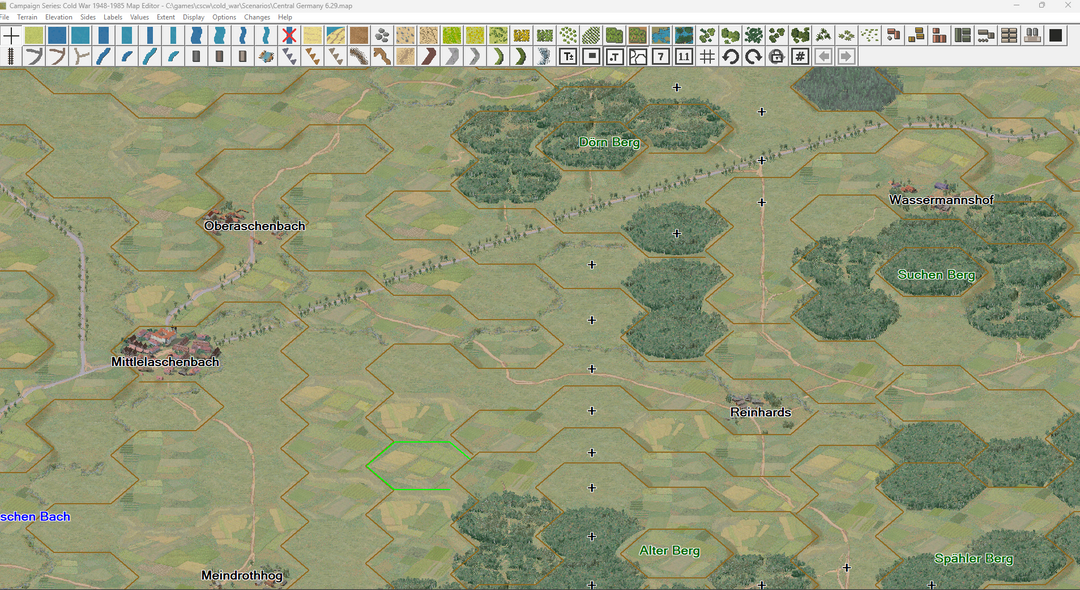Pick the beach shoreline terrain tile

pyautogui.click(x=335, y=34)
